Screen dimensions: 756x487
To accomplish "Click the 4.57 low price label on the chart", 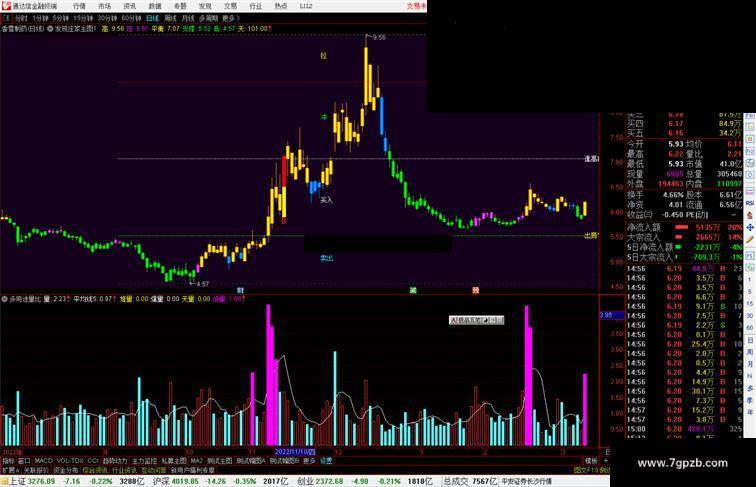I will coord(202,284).
